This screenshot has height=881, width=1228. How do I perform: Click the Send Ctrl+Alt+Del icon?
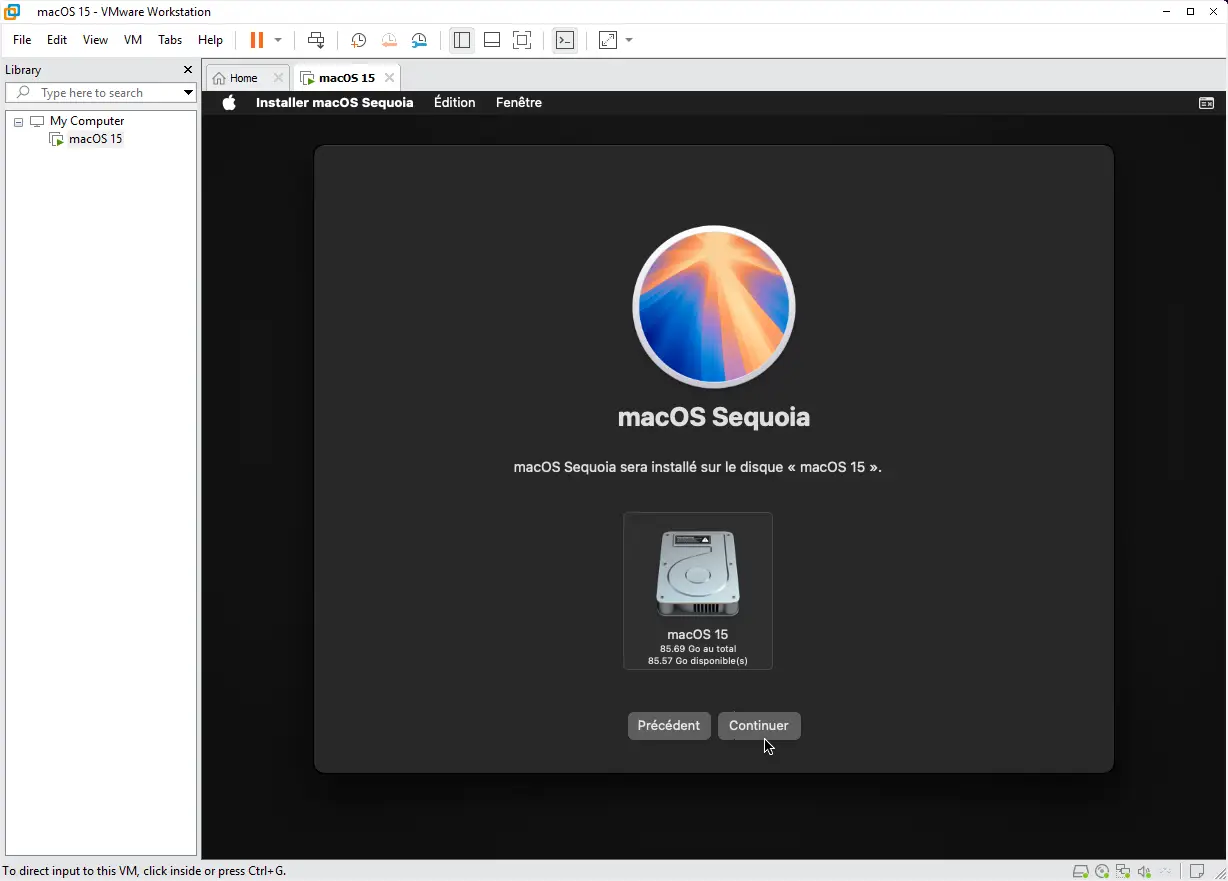click(x=316, y=40)
